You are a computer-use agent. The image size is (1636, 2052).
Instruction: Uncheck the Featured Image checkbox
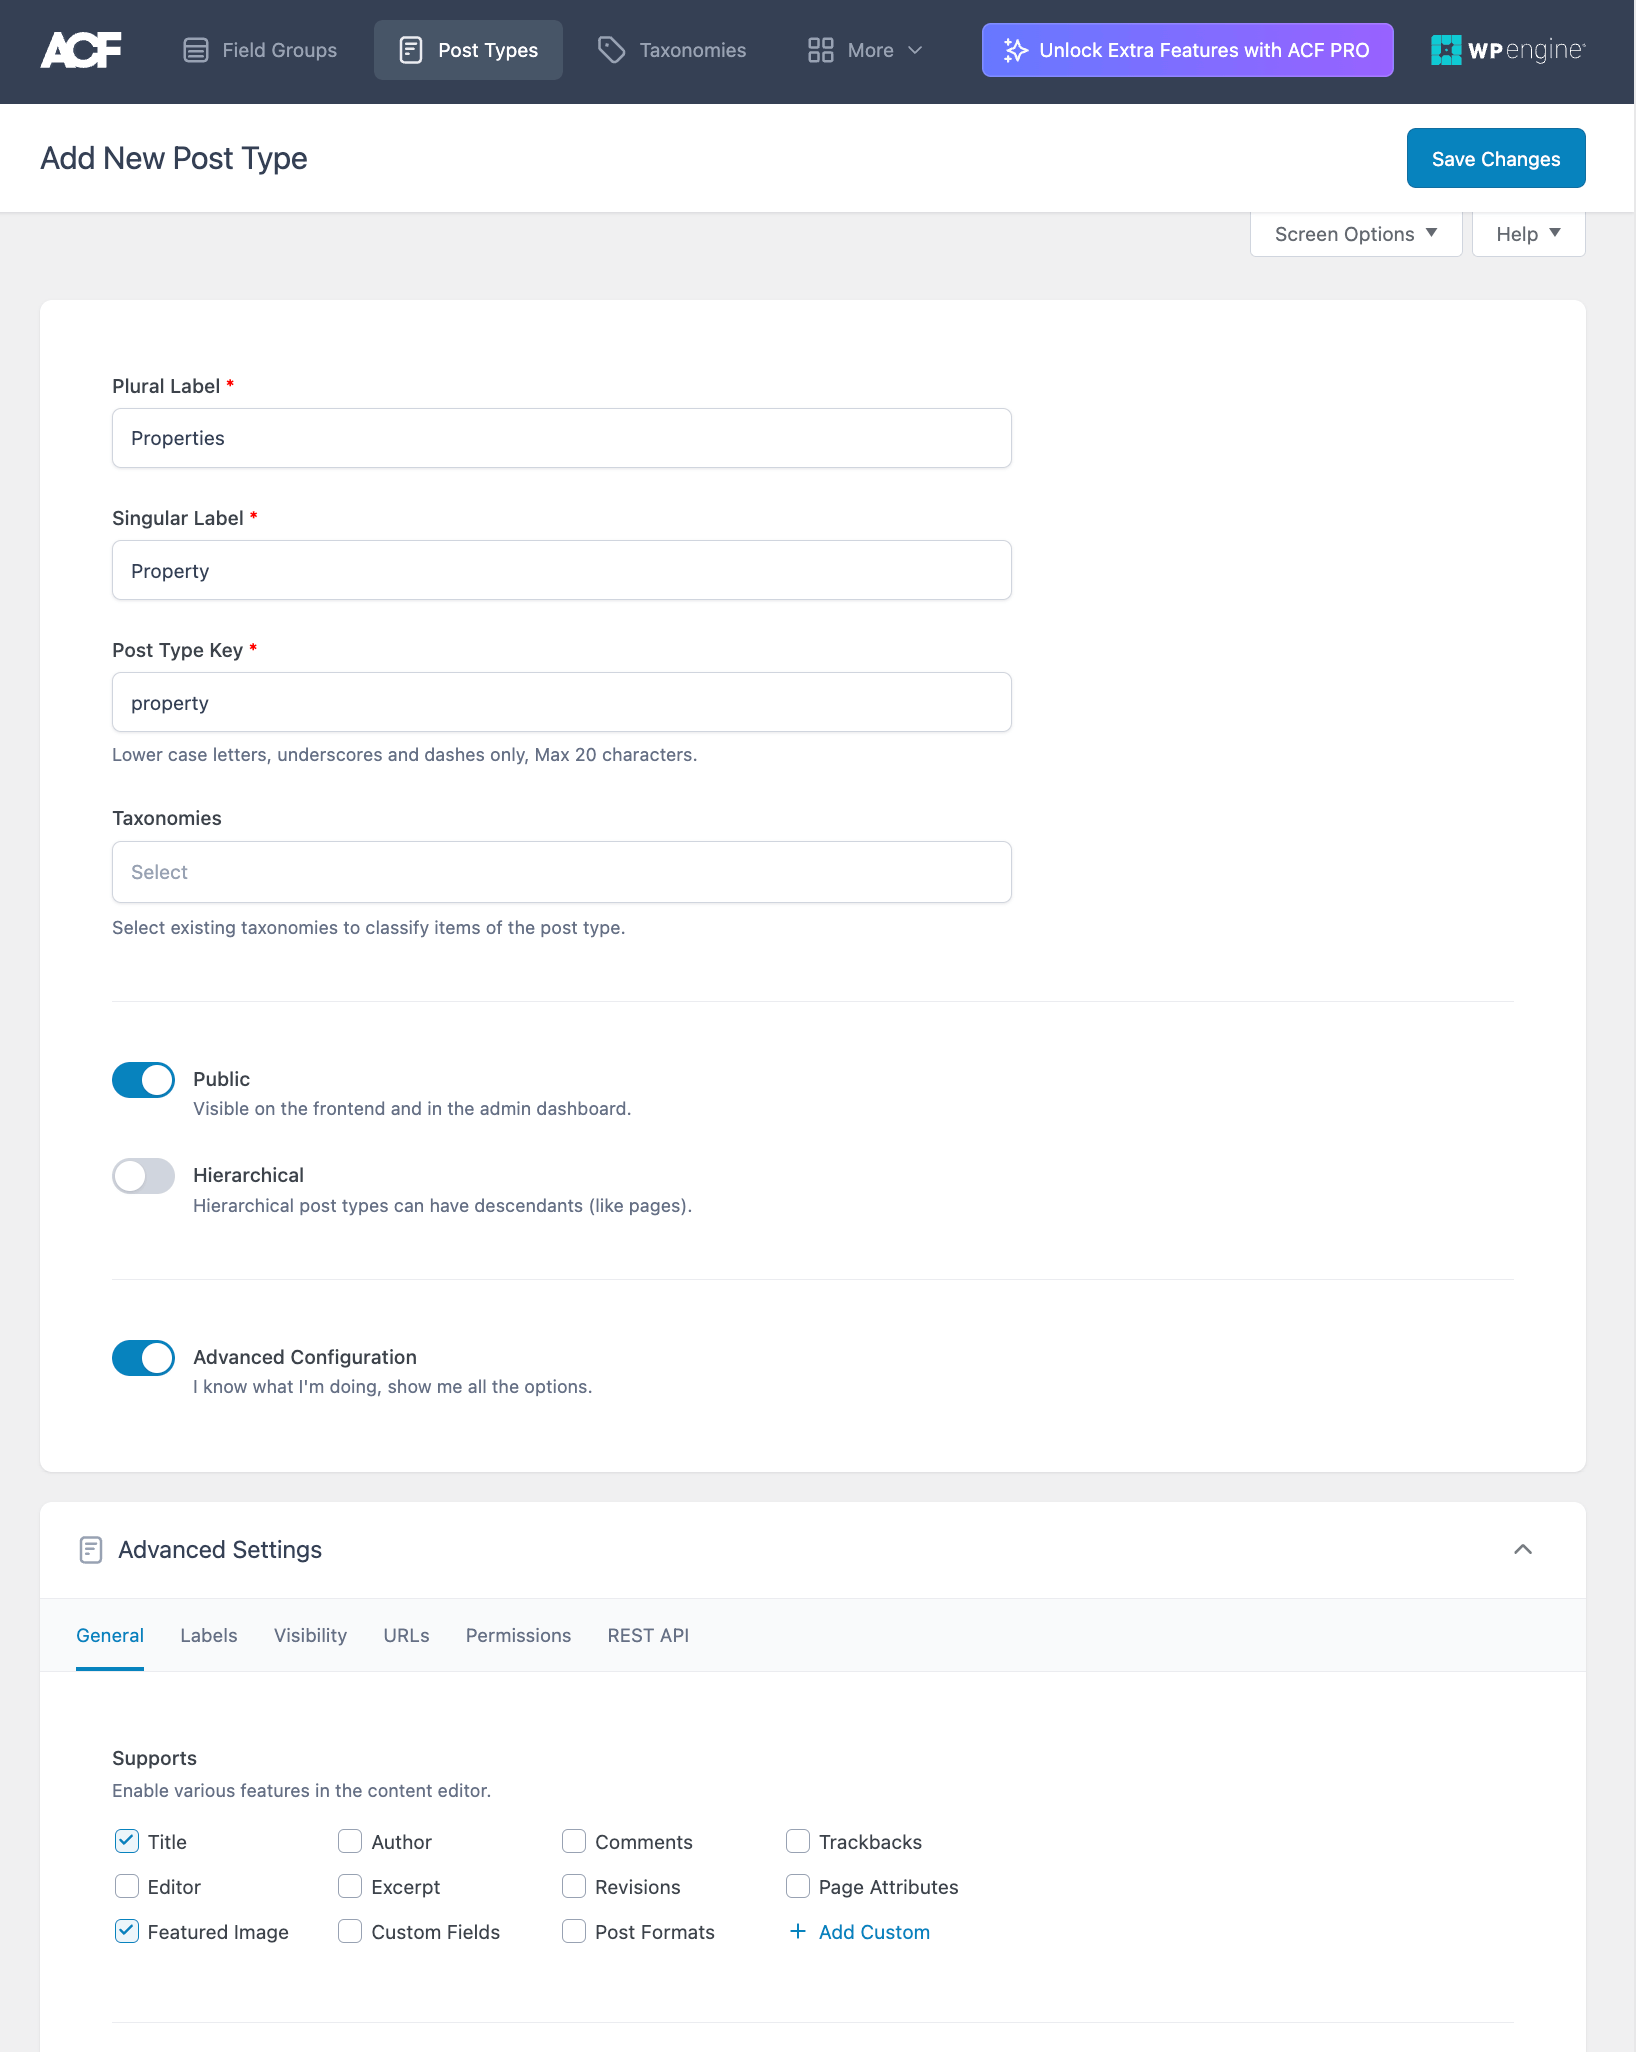click(x=126, y=1932)
